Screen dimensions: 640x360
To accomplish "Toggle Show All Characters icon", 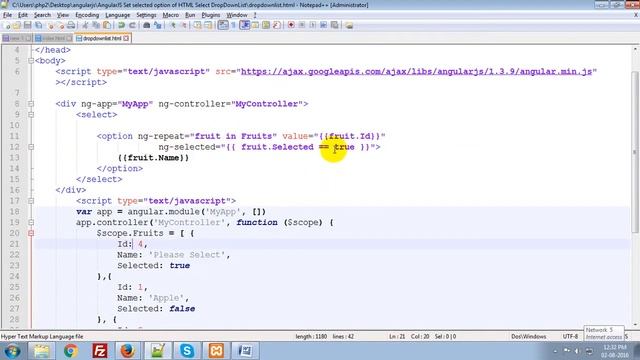I will click(233, 25).
